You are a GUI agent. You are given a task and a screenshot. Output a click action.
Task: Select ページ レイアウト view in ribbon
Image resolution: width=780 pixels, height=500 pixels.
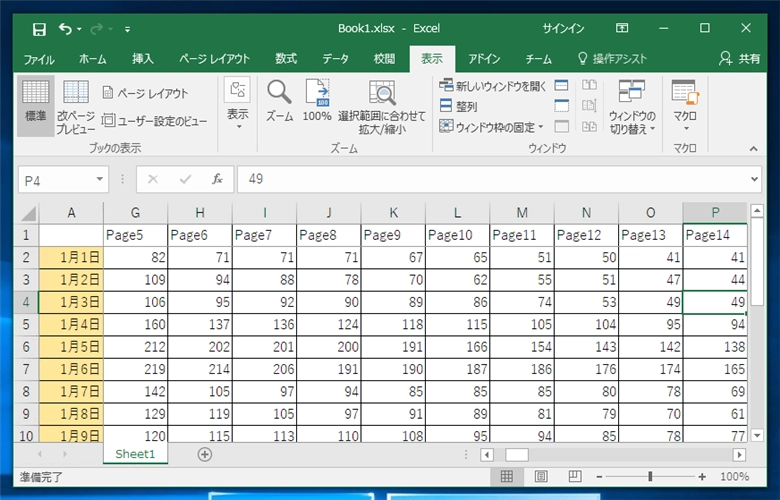(145, 93)
